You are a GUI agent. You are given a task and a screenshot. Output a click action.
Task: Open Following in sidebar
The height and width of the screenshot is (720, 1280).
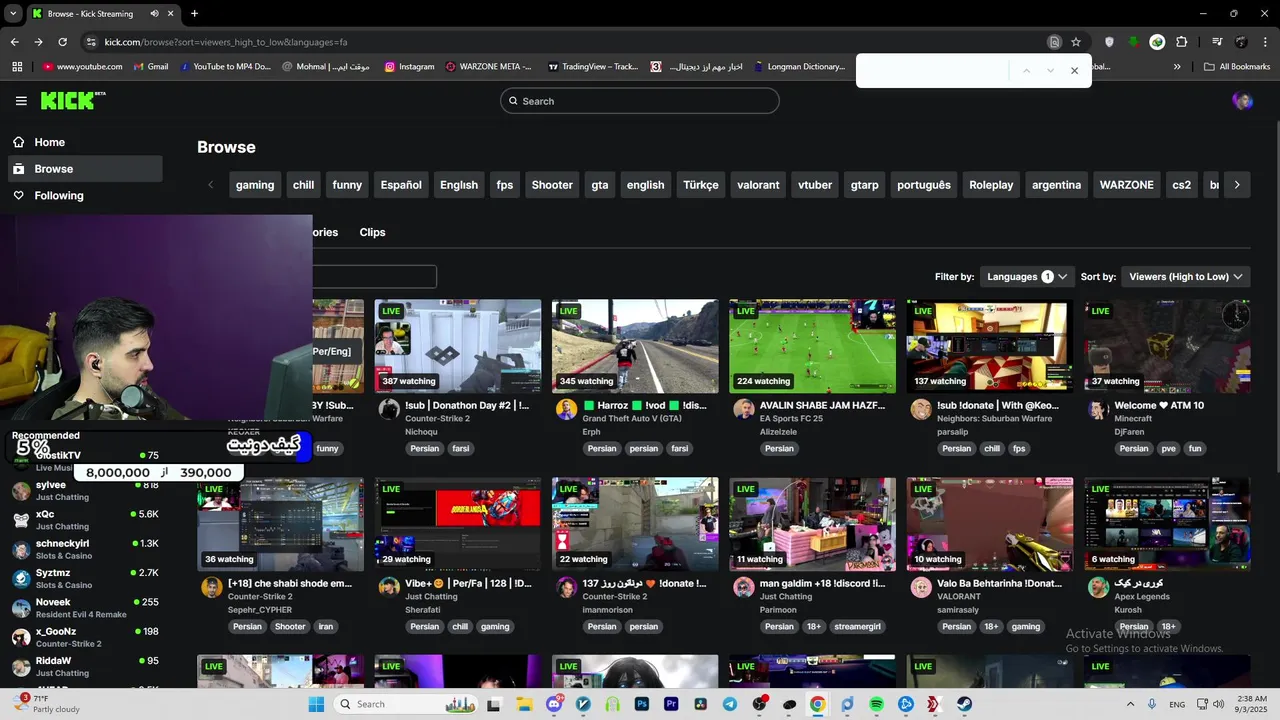point(85,196)
